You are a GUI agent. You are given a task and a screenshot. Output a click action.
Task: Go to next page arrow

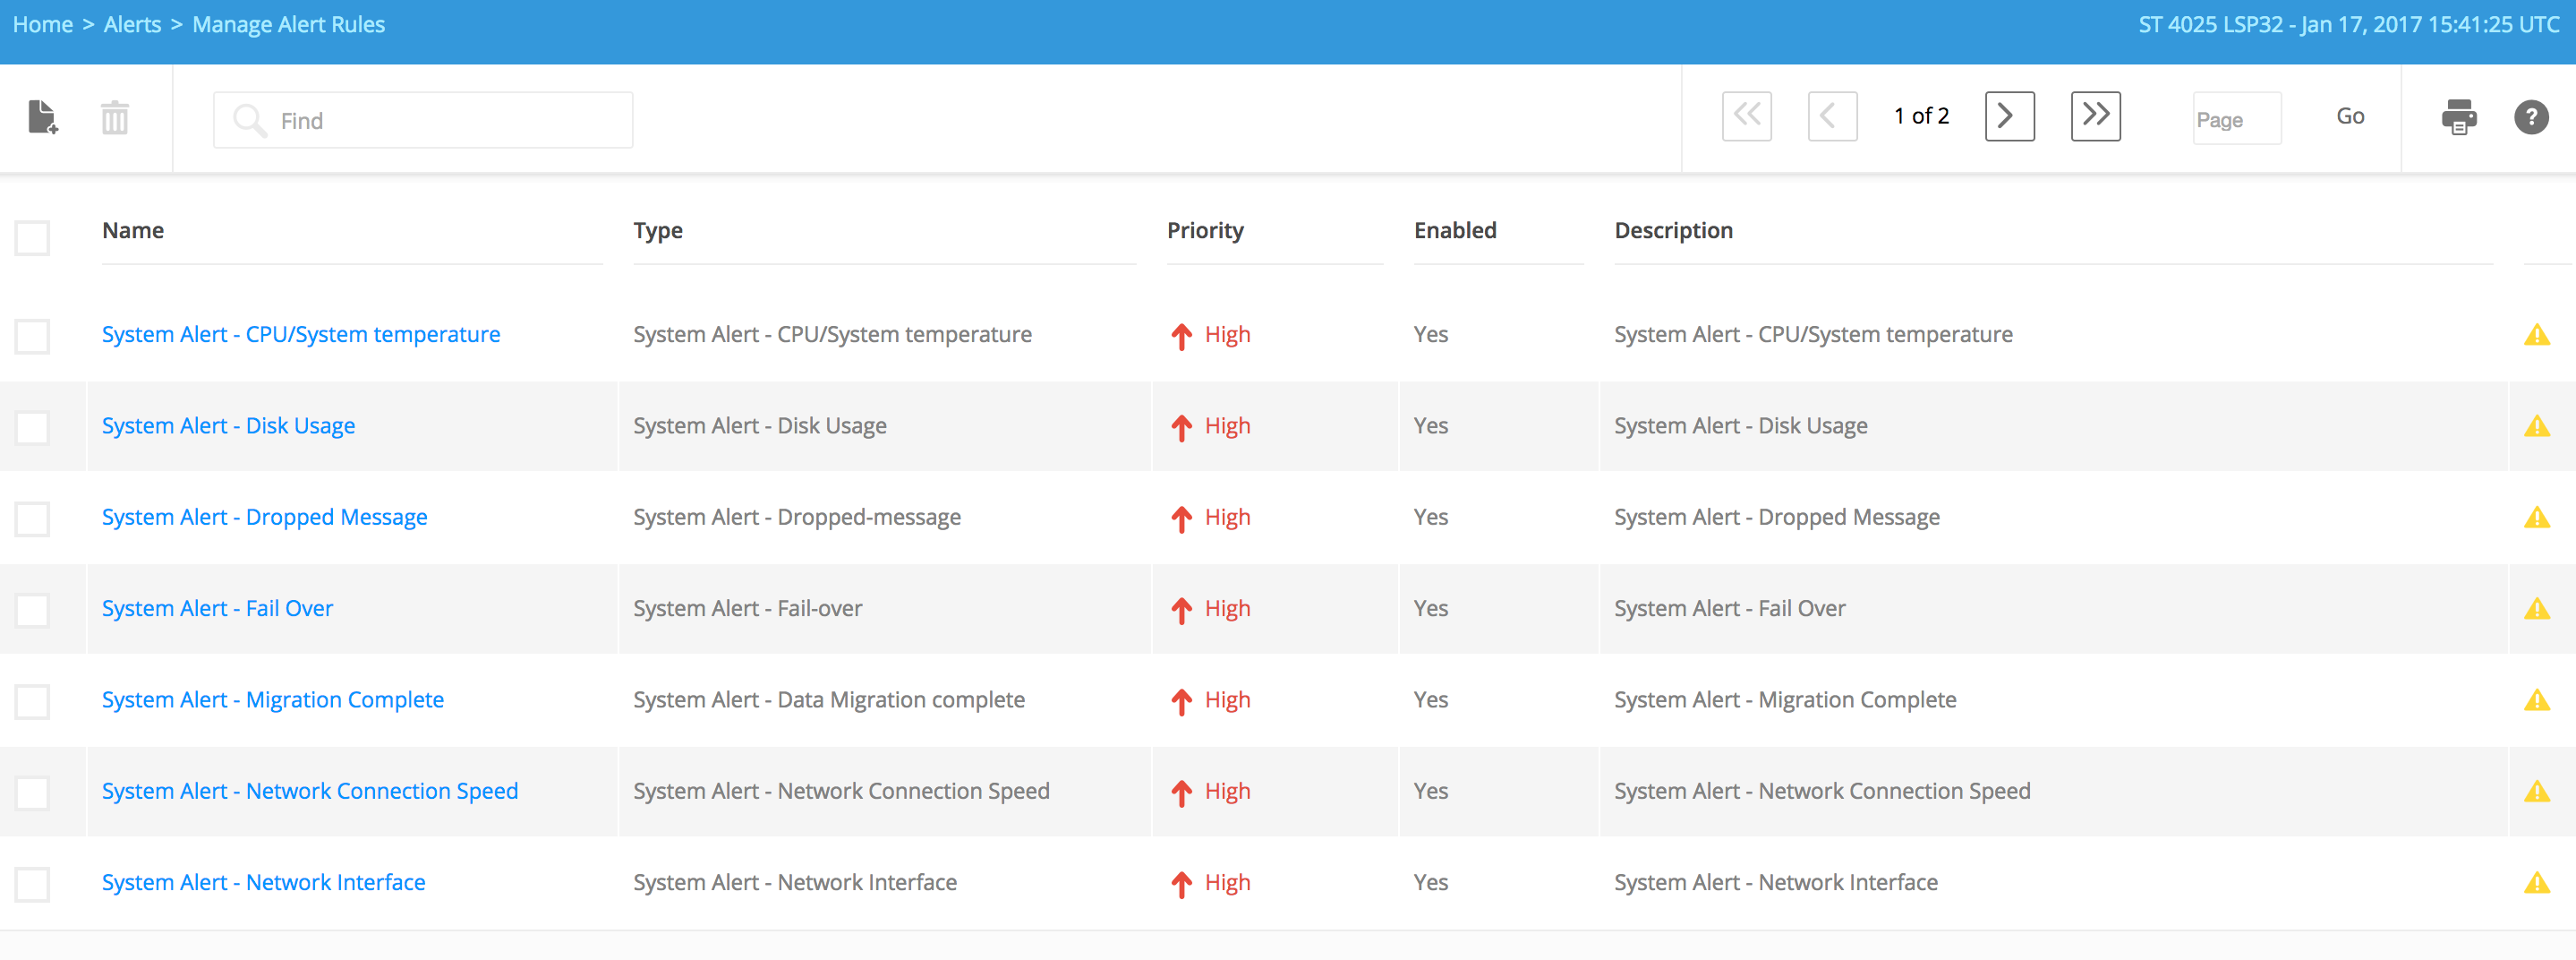(2009, 116)
